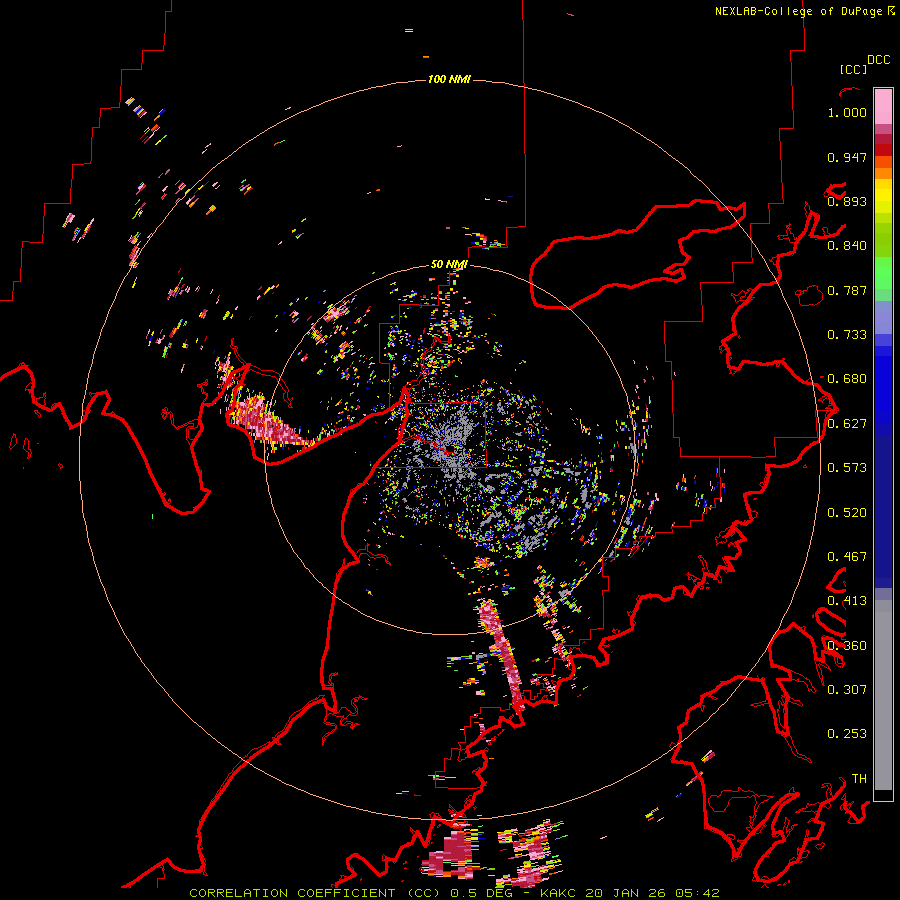Screen dimensions: 900x900
Task: Click the 50 NMI range ring label
Action: tap(449, 264)
